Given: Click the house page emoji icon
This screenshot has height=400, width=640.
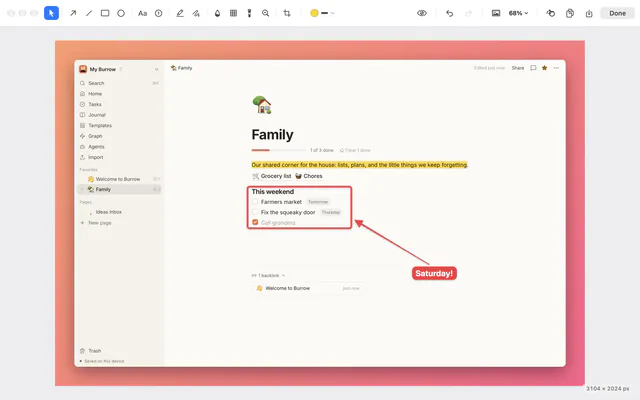Looking at the screenshot, I should pos(262,105).
